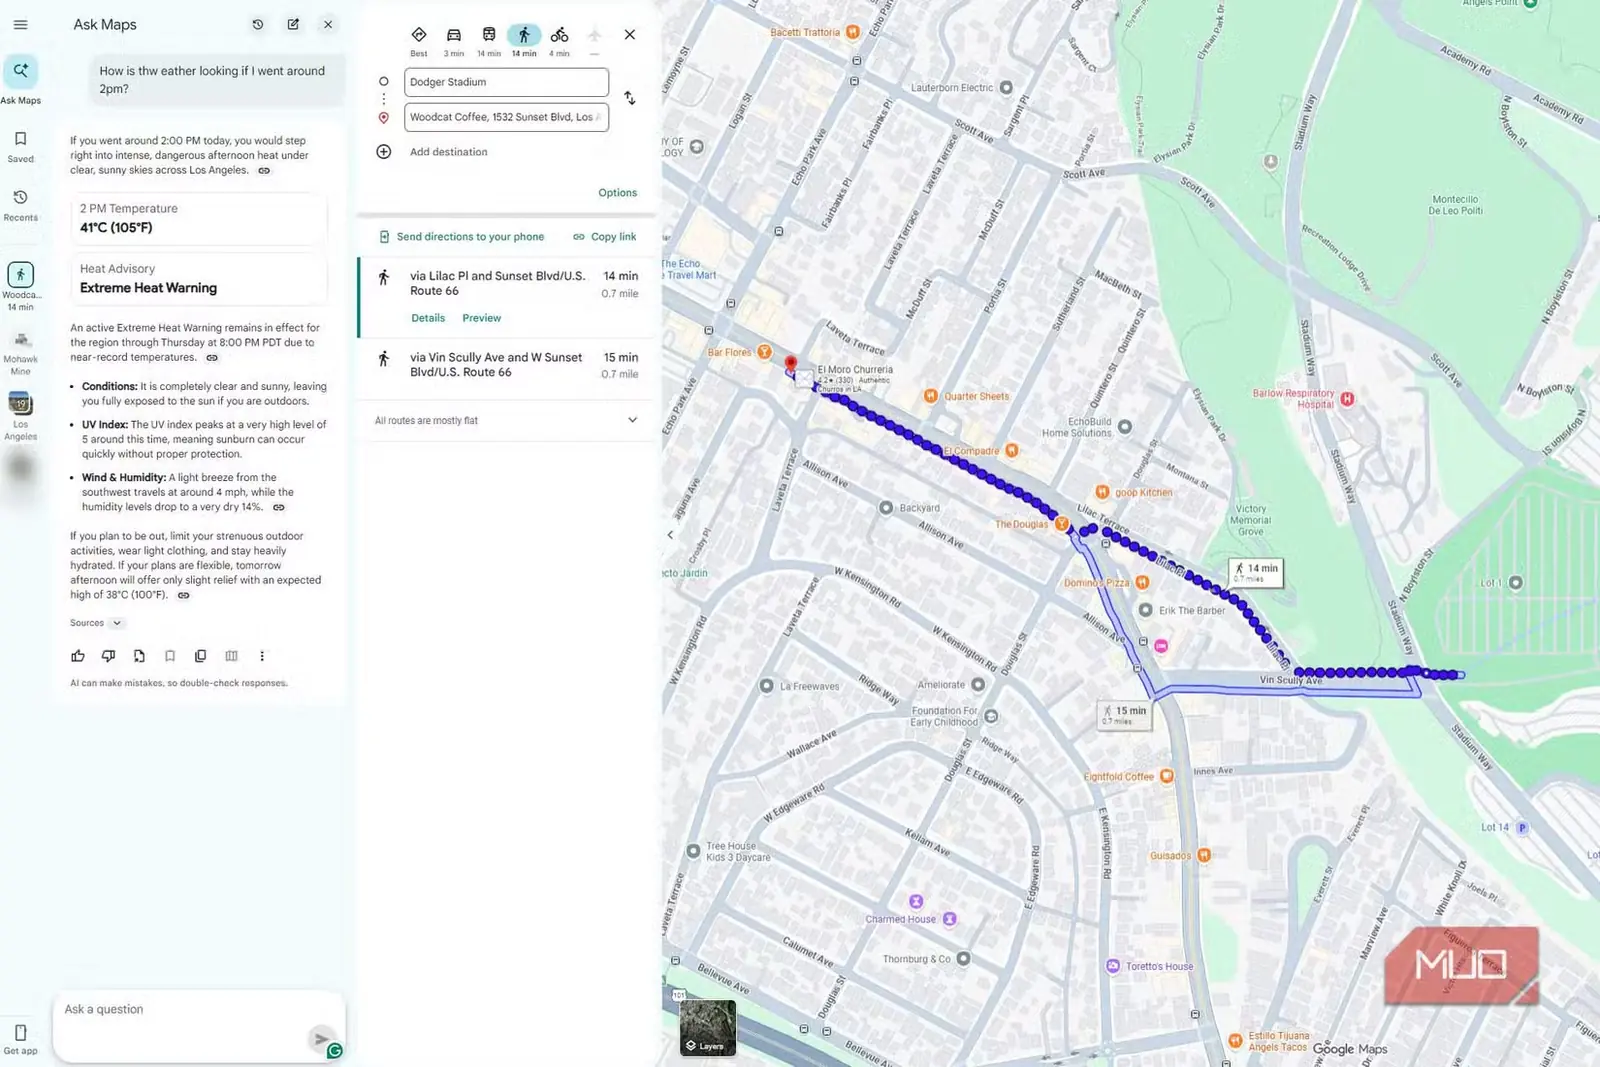Open Get app in sidebar

click(20, 1039)
